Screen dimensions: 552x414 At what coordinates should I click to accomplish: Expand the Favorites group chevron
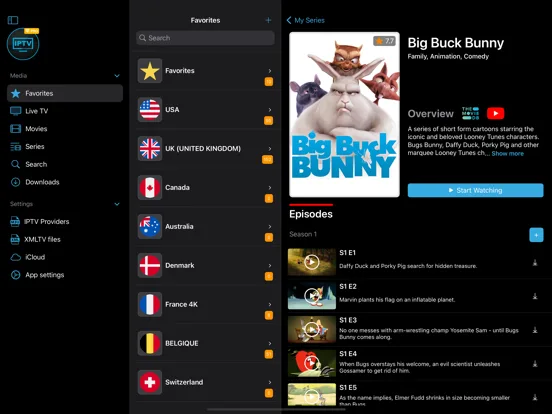(x=270, y=71)
